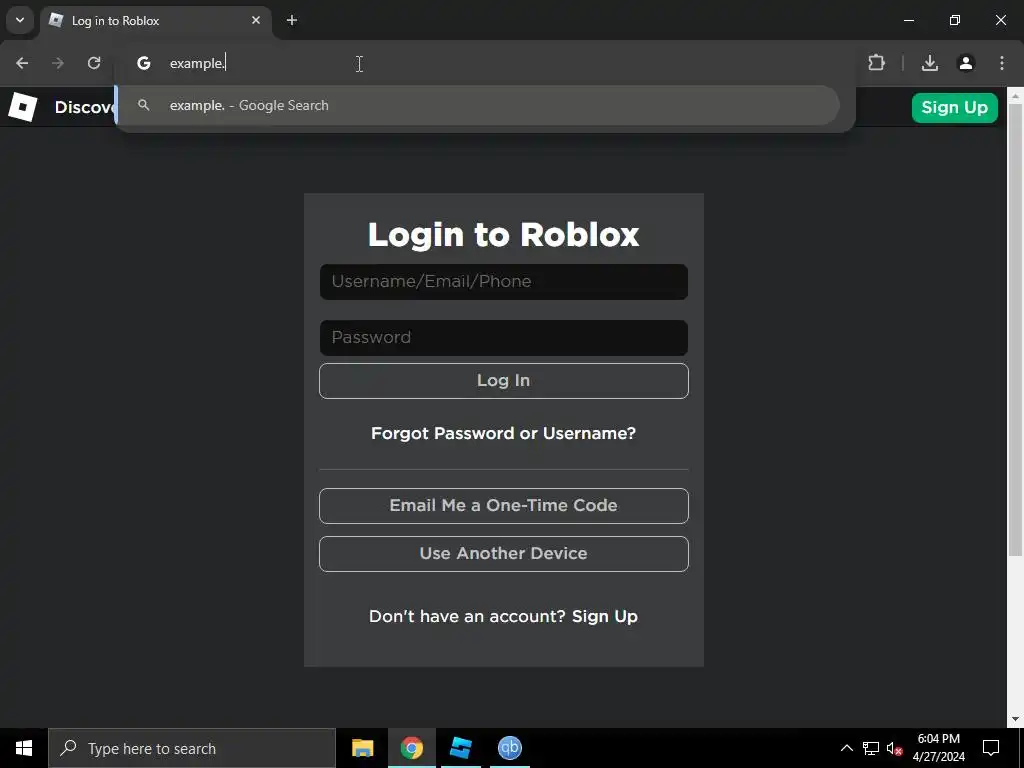The height and width of the screenshot is (768, 1024).
Task: Click the taskbar Type here to search box
Action: click(192, 748)
